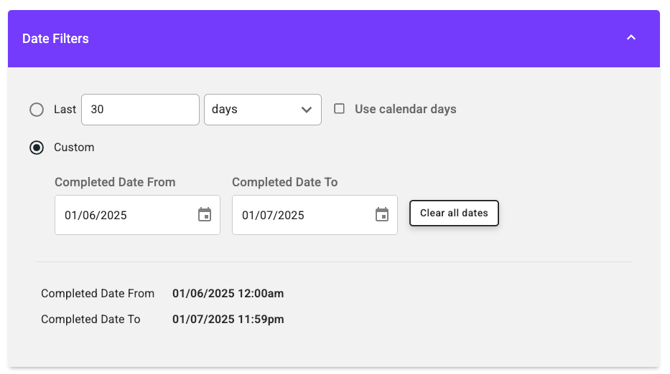The image size is (670, 374).
Task: Click the Date Filters header title
Action: (x=56, y=38)
